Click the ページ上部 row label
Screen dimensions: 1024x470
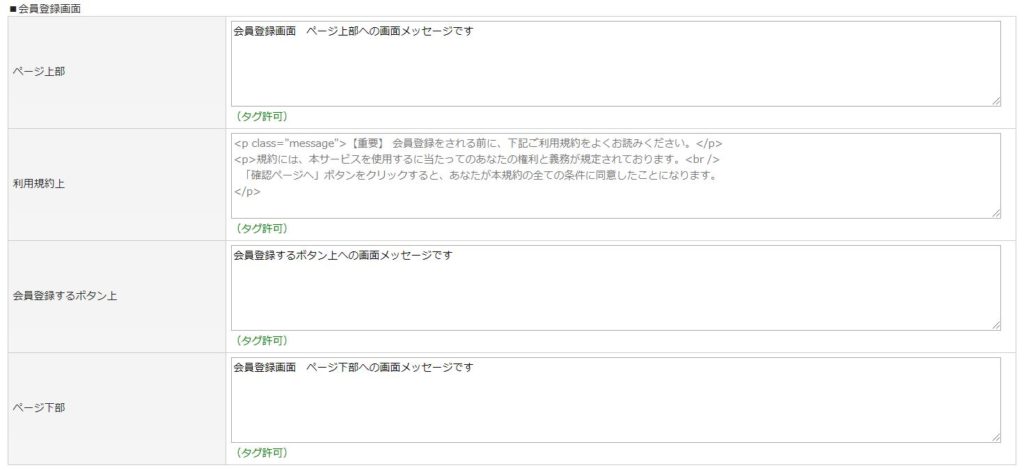coord(39,72)
